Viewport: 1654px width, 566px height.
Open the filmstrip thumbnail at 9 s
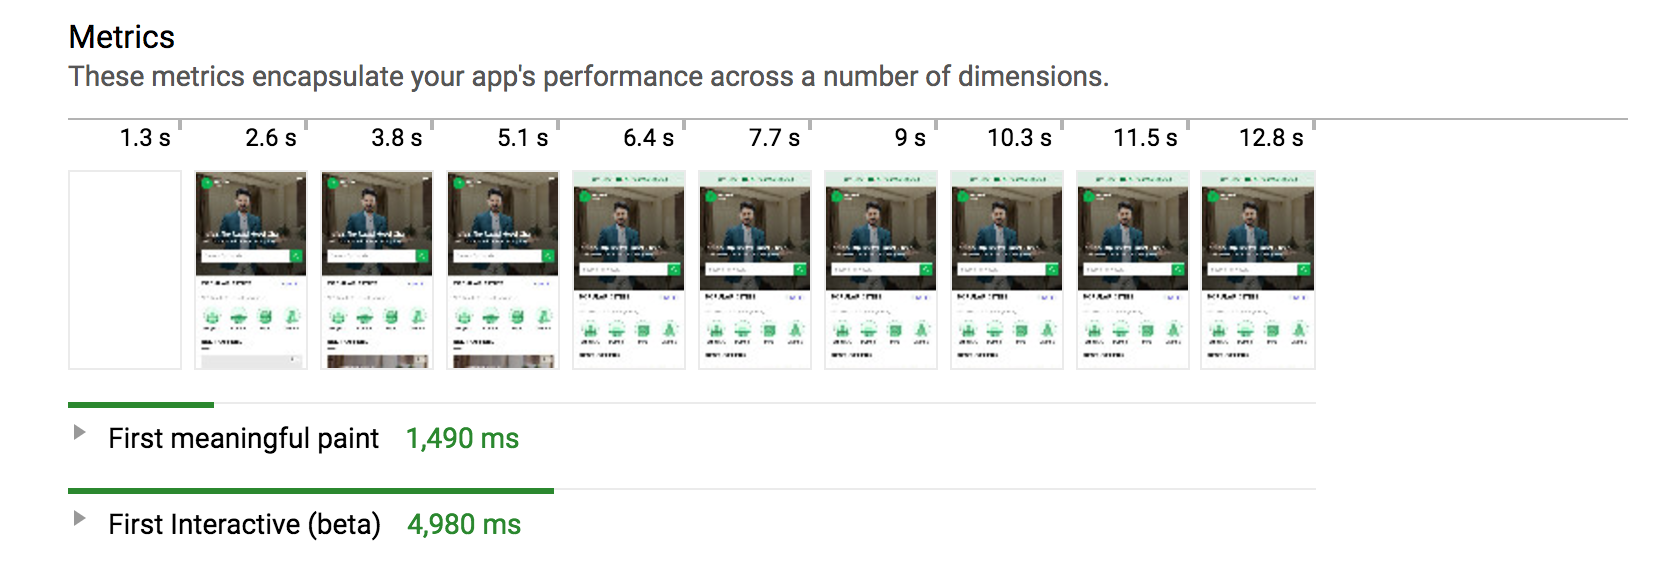(x=881, y=270)
